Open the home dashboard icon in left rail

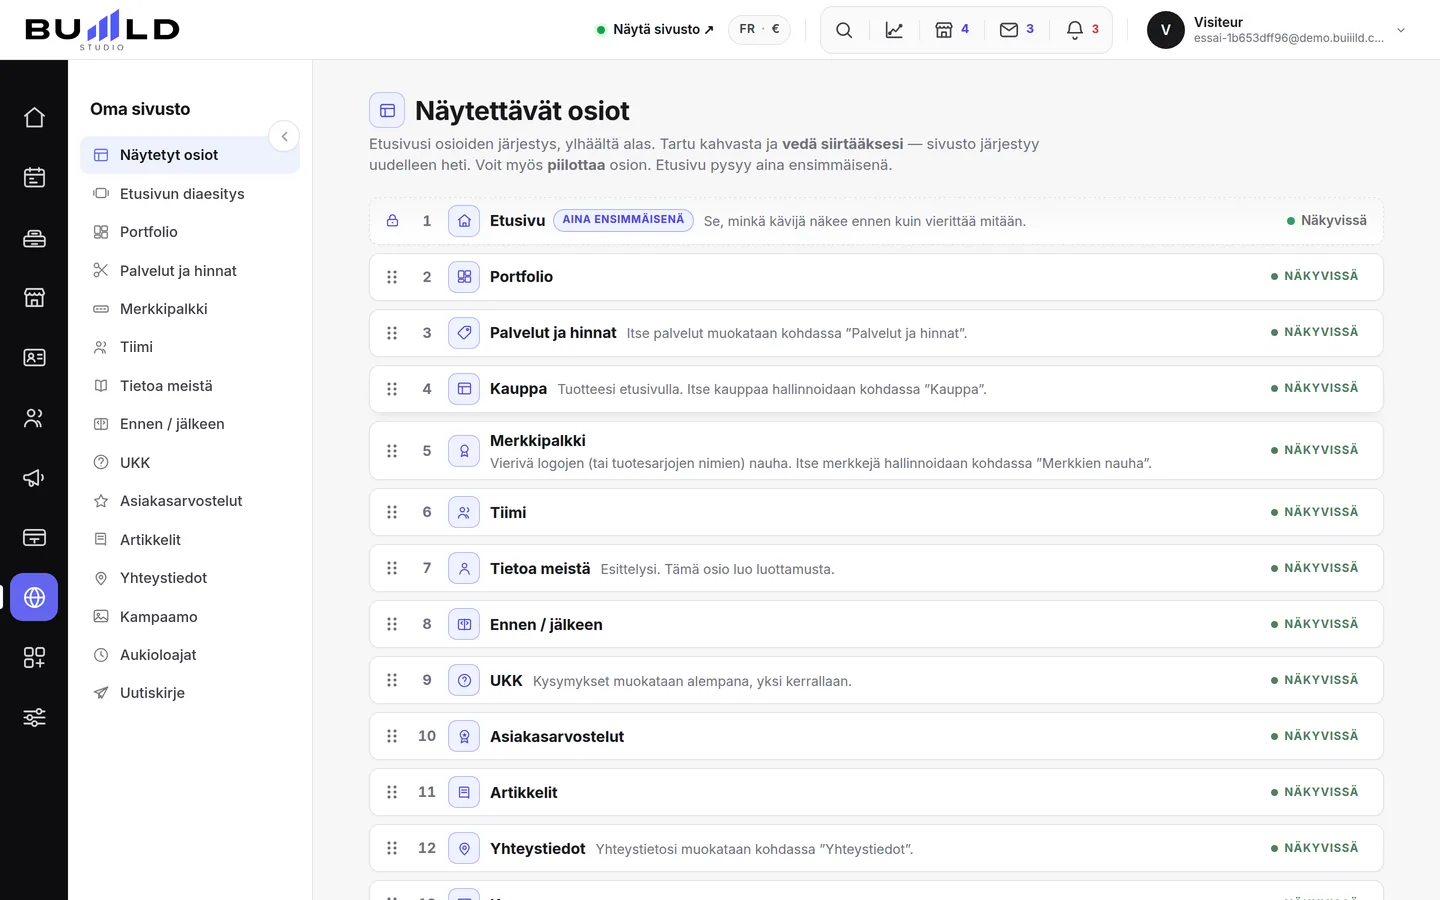34,118
